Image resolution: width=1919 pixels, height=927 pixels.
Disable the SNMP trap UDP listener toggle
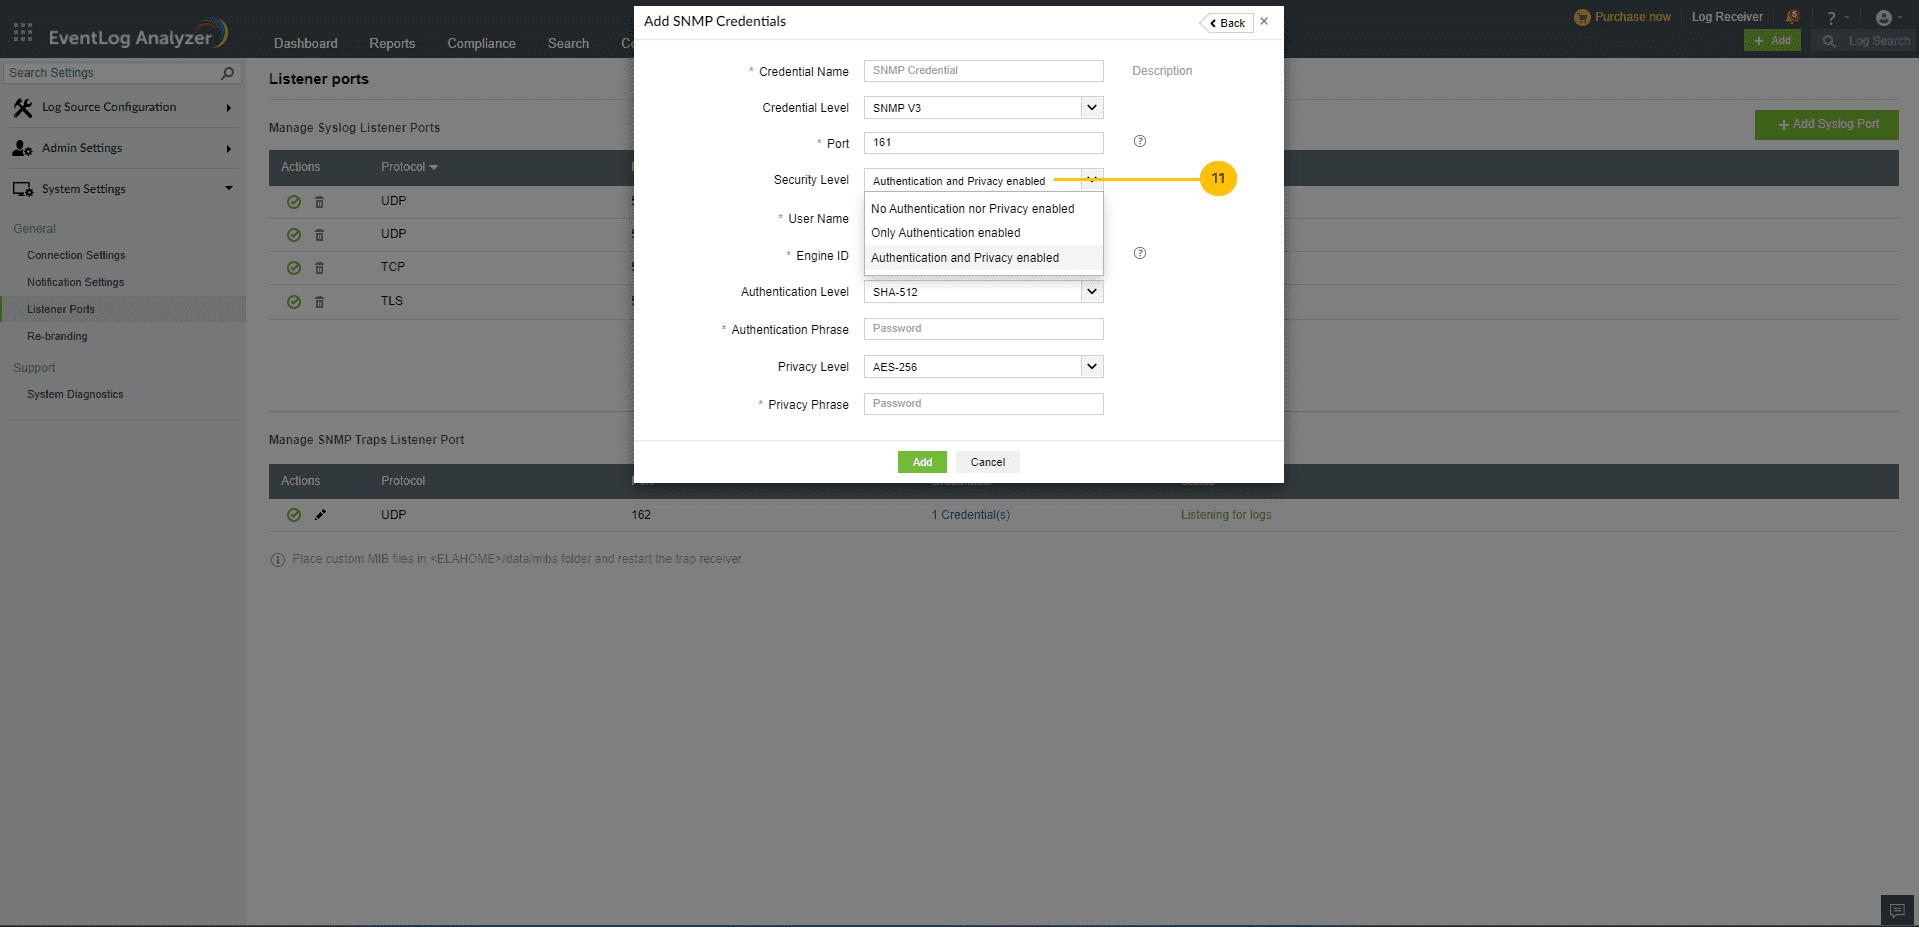[x=294, y=514]
